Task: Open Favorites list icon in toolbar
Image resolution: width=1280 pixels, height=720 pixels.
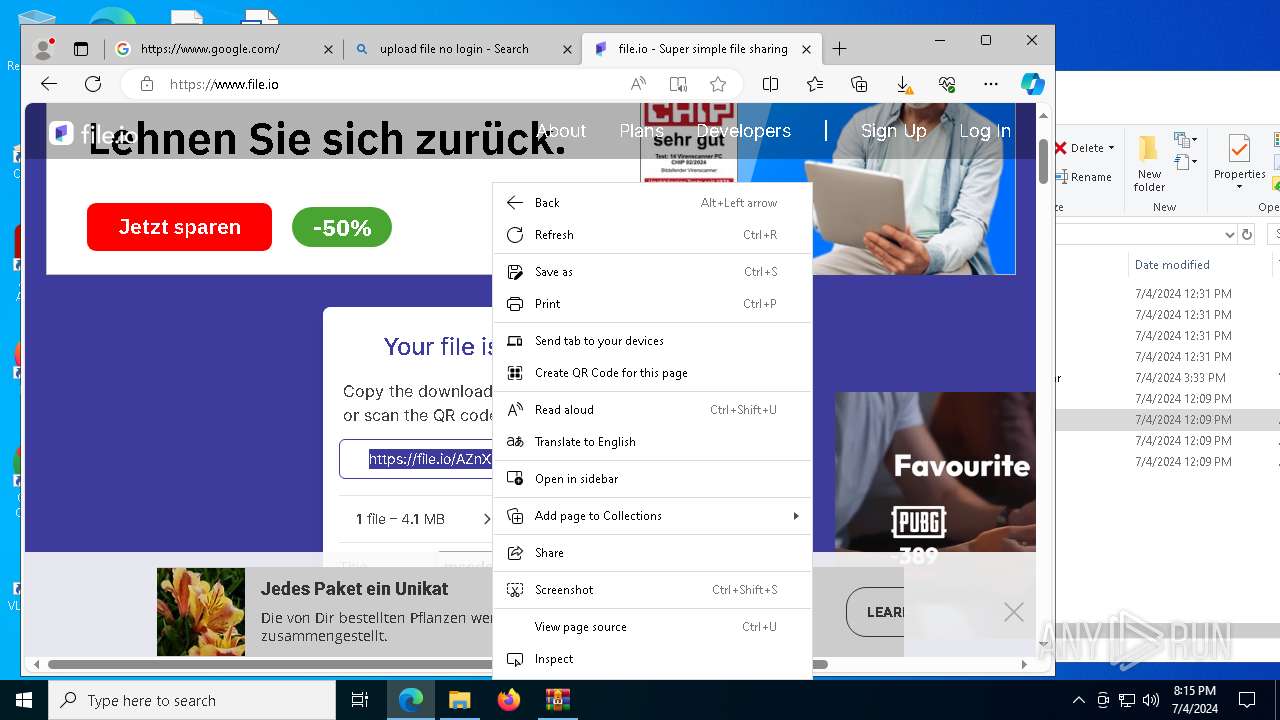Action: [815, 84]
